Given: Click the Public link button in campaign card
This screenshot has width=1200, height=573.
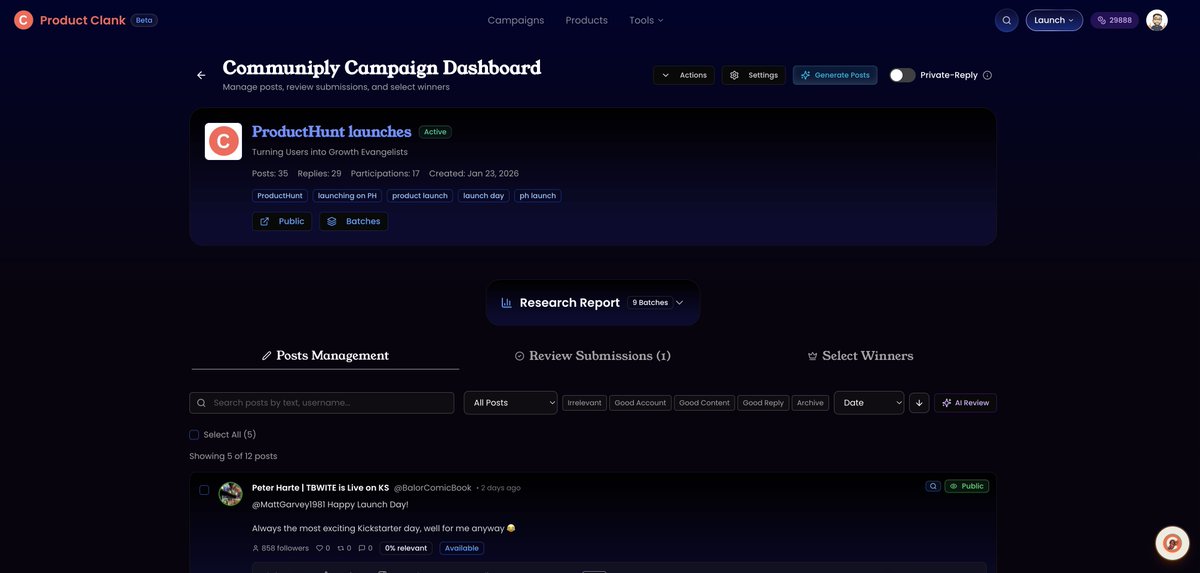Looking at the screenshot, I should tap(282, 221).
